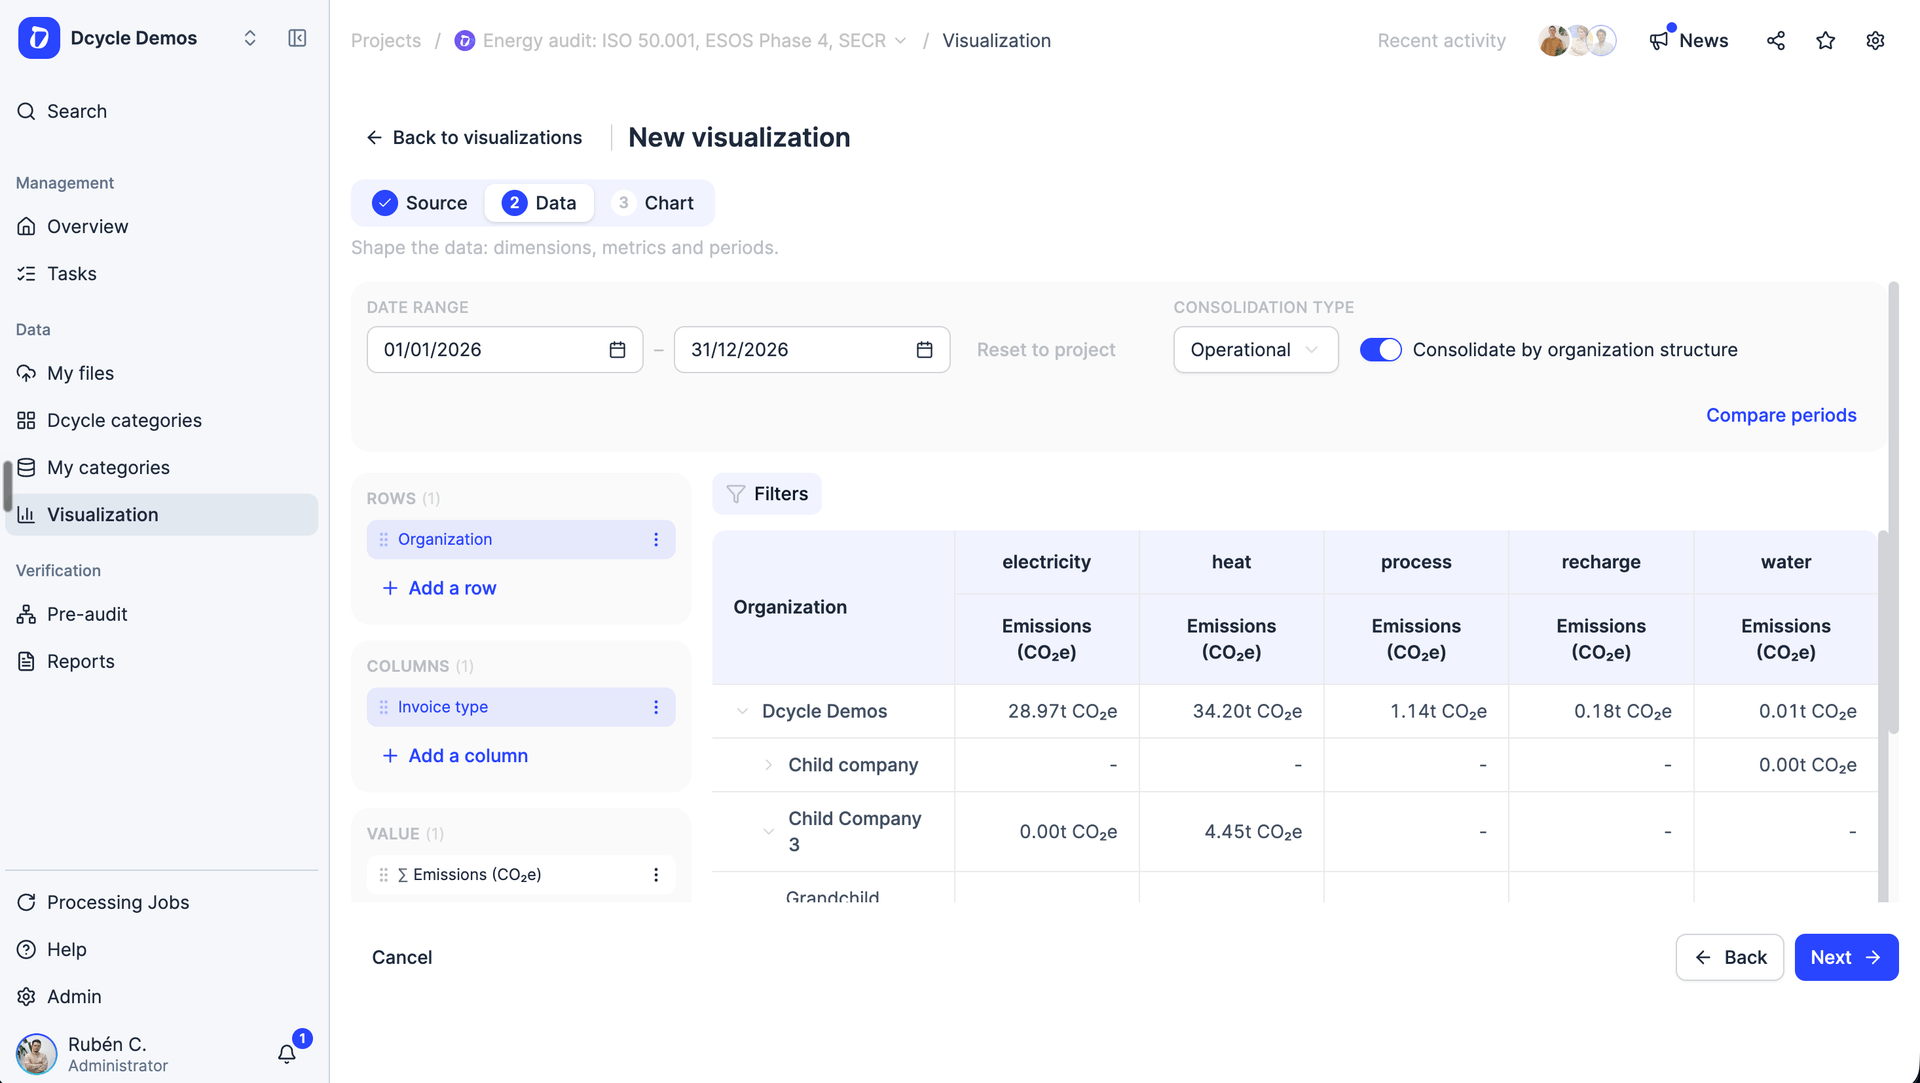Click the Dcycle logo icon
This screenshot has height=1083, width=1920.
(39, 38)
